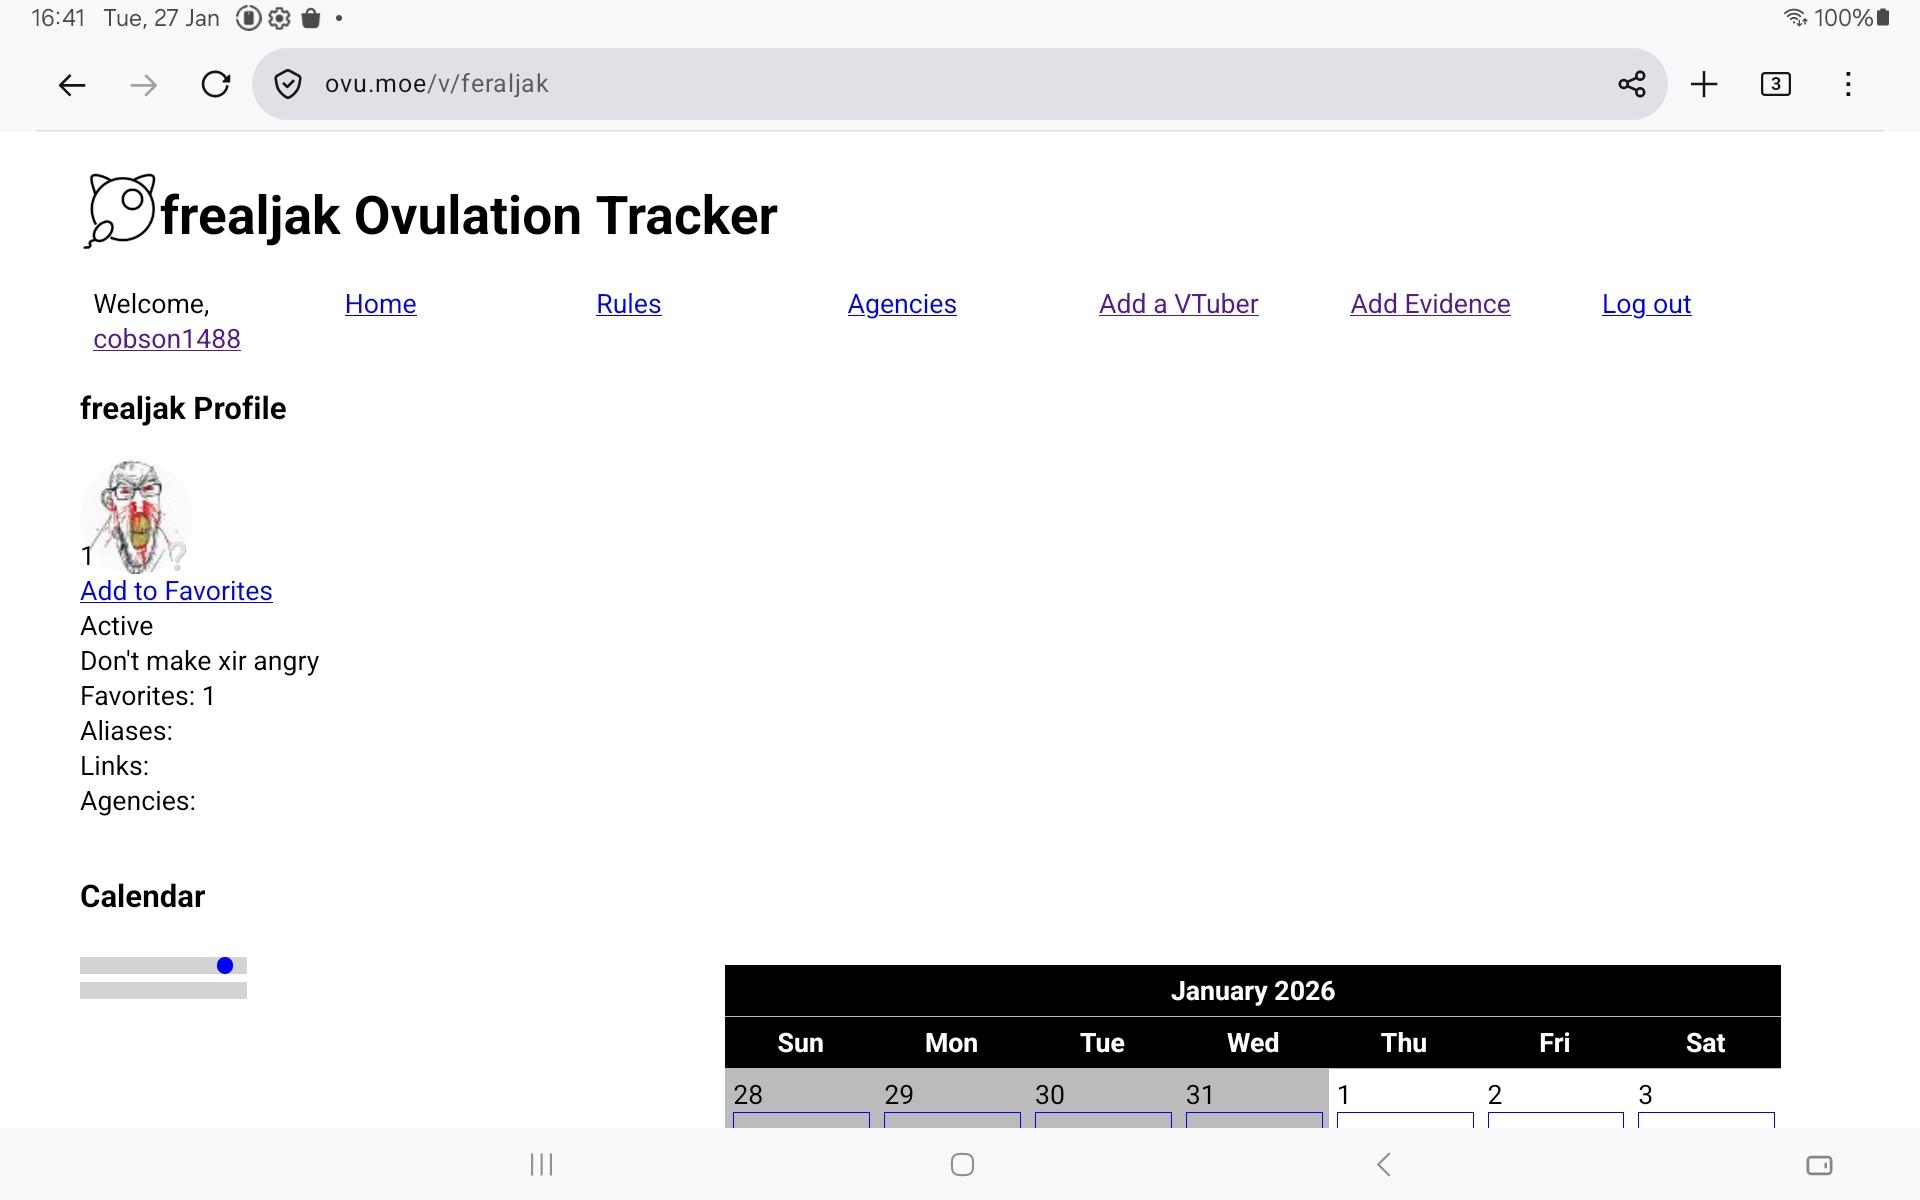Open the Rules page
This screenshot has height=1200, width=1920.
click(628, 304)
